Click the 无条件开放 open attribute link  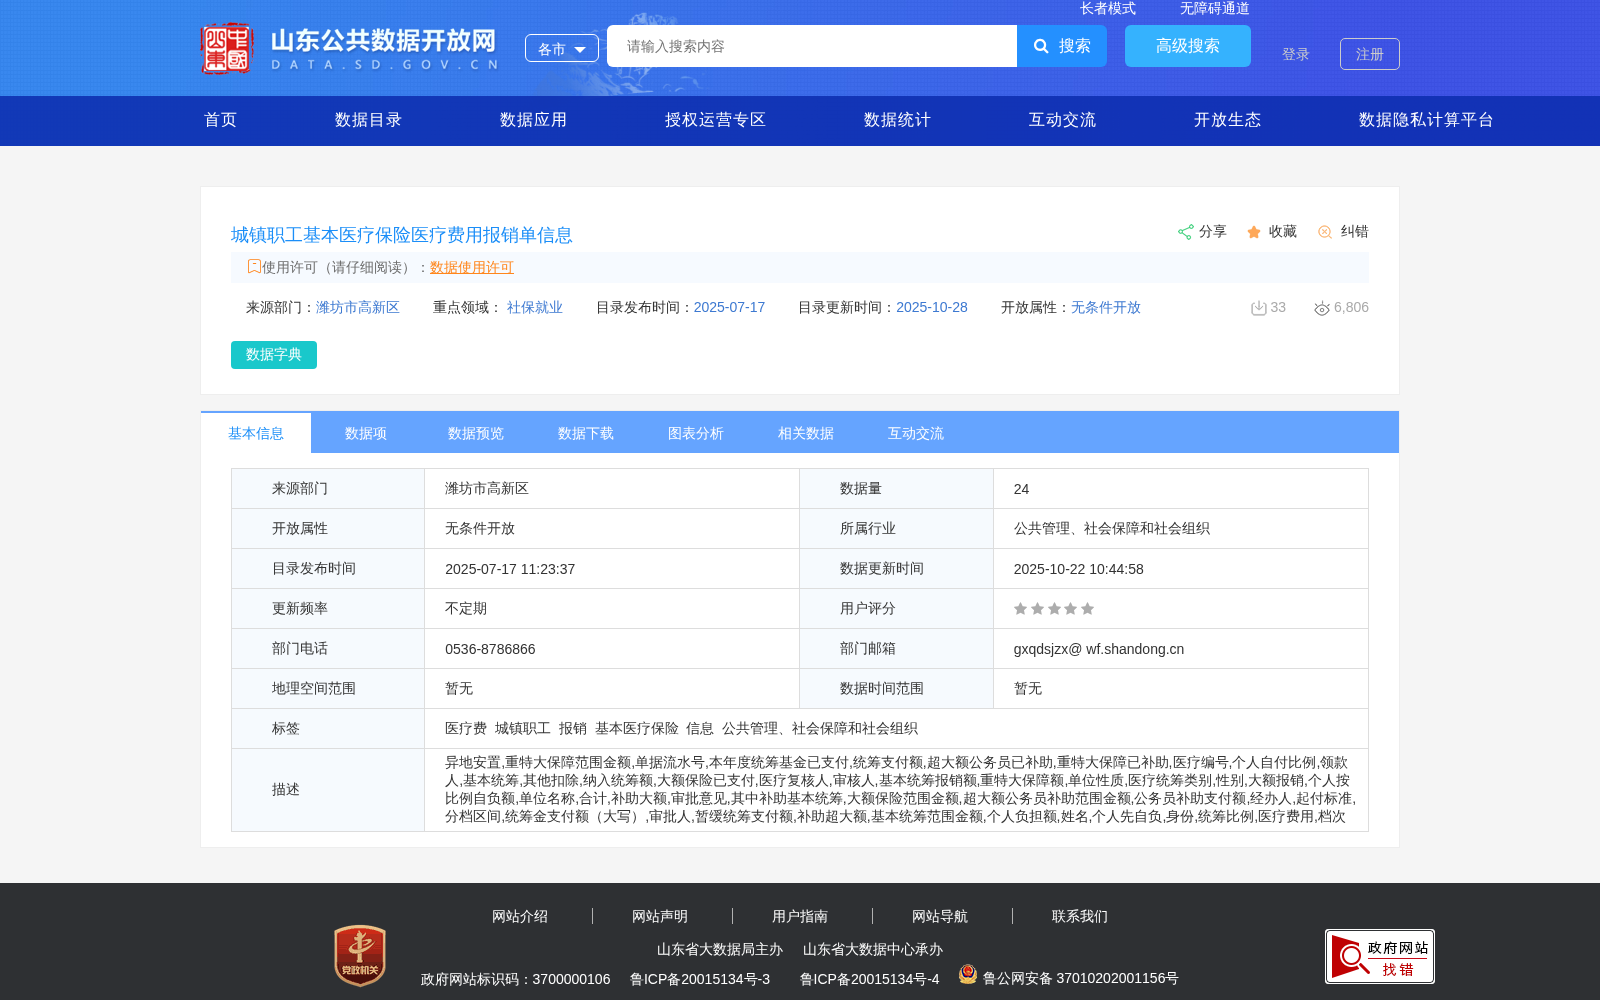1106,308
